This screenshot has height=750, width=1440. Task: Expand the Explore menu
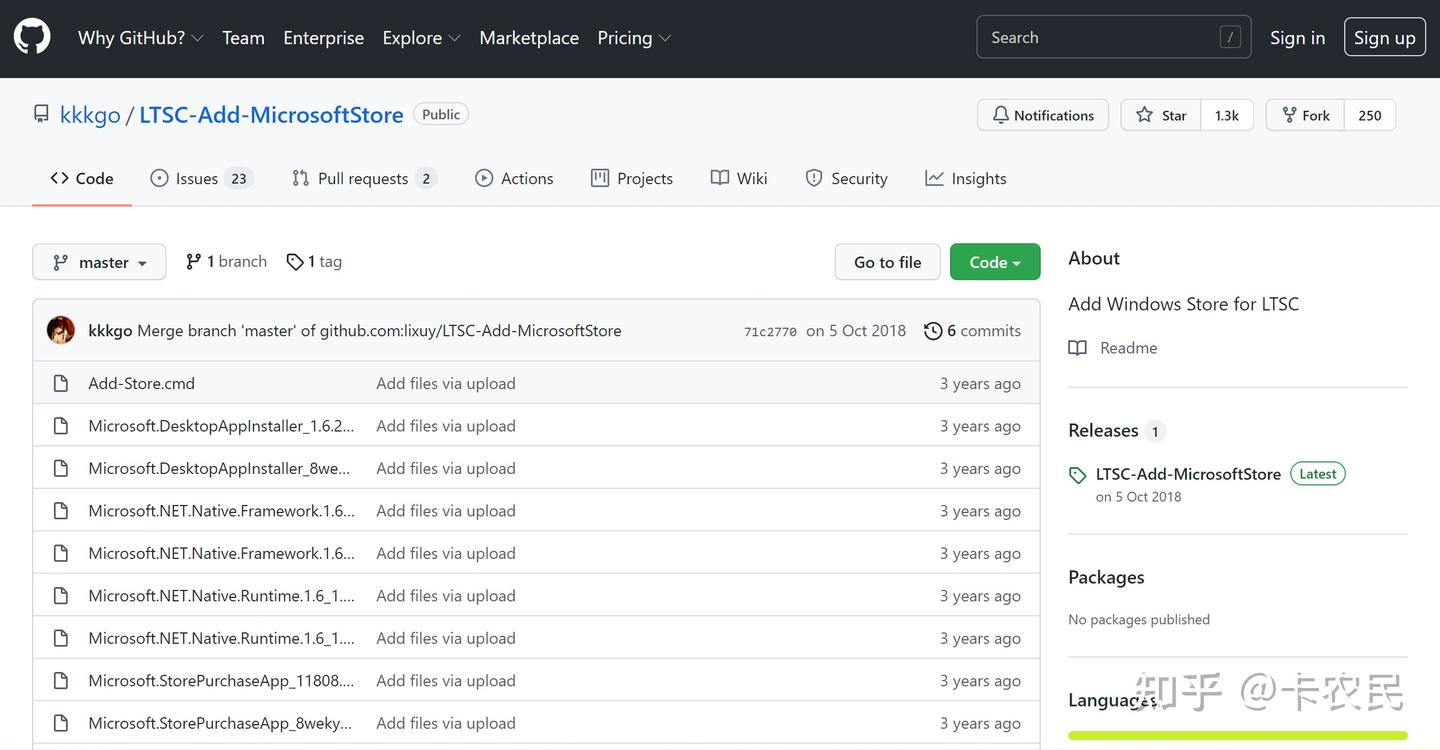click(x=421, y=38)
